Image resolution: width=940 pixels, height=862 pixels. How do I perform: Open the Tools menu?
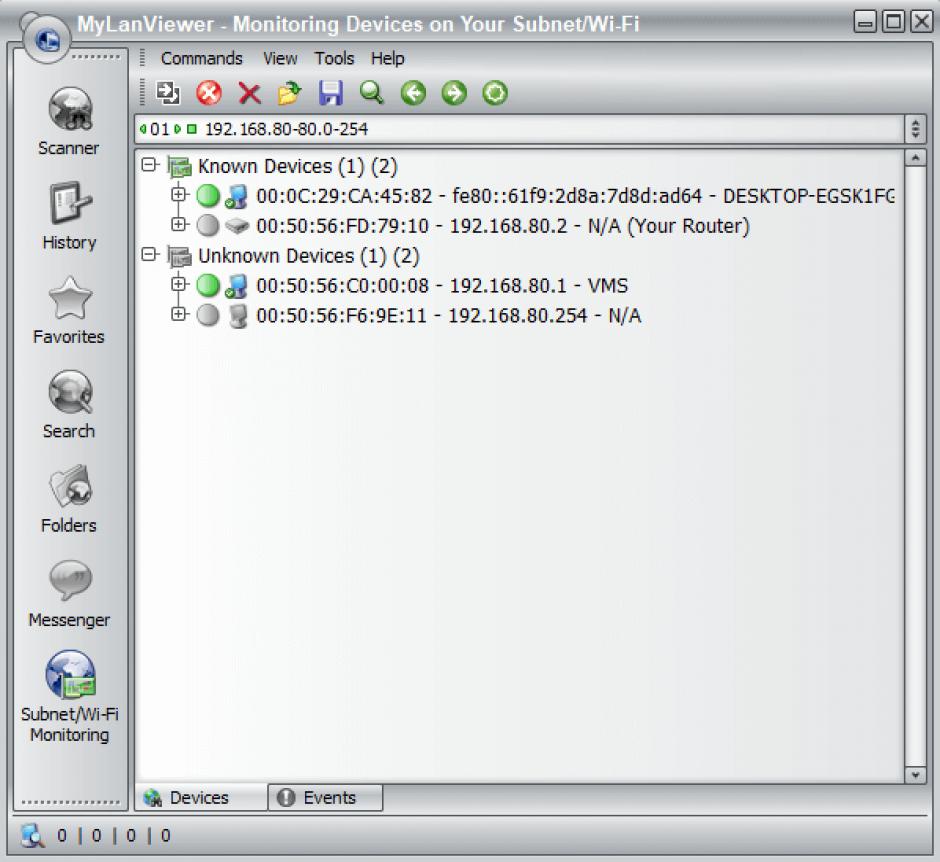click(x=335, y=58)
